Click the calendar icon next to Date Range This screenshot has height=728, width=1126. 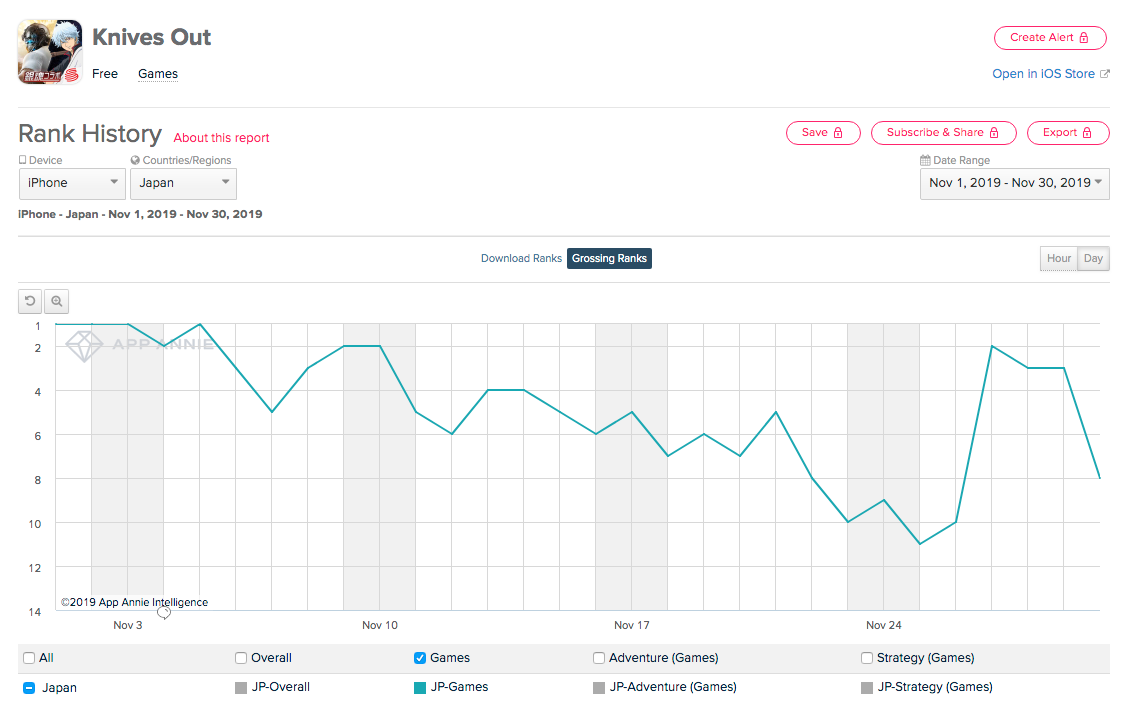925,160
